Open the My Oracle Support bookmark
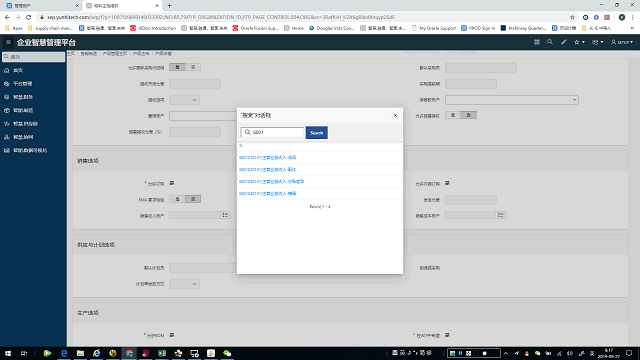This screenshot has width=640, height=360. (434, 28)
